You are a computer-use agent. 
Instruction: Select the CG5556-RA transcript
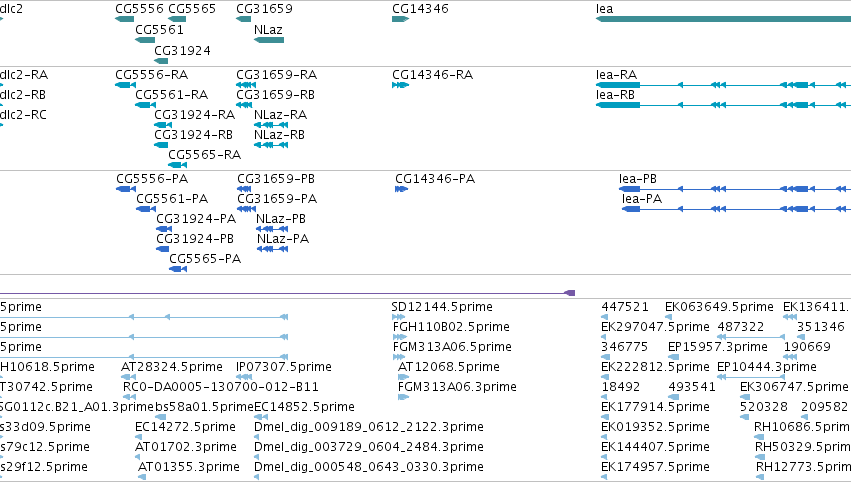click(x=125, y=85)
